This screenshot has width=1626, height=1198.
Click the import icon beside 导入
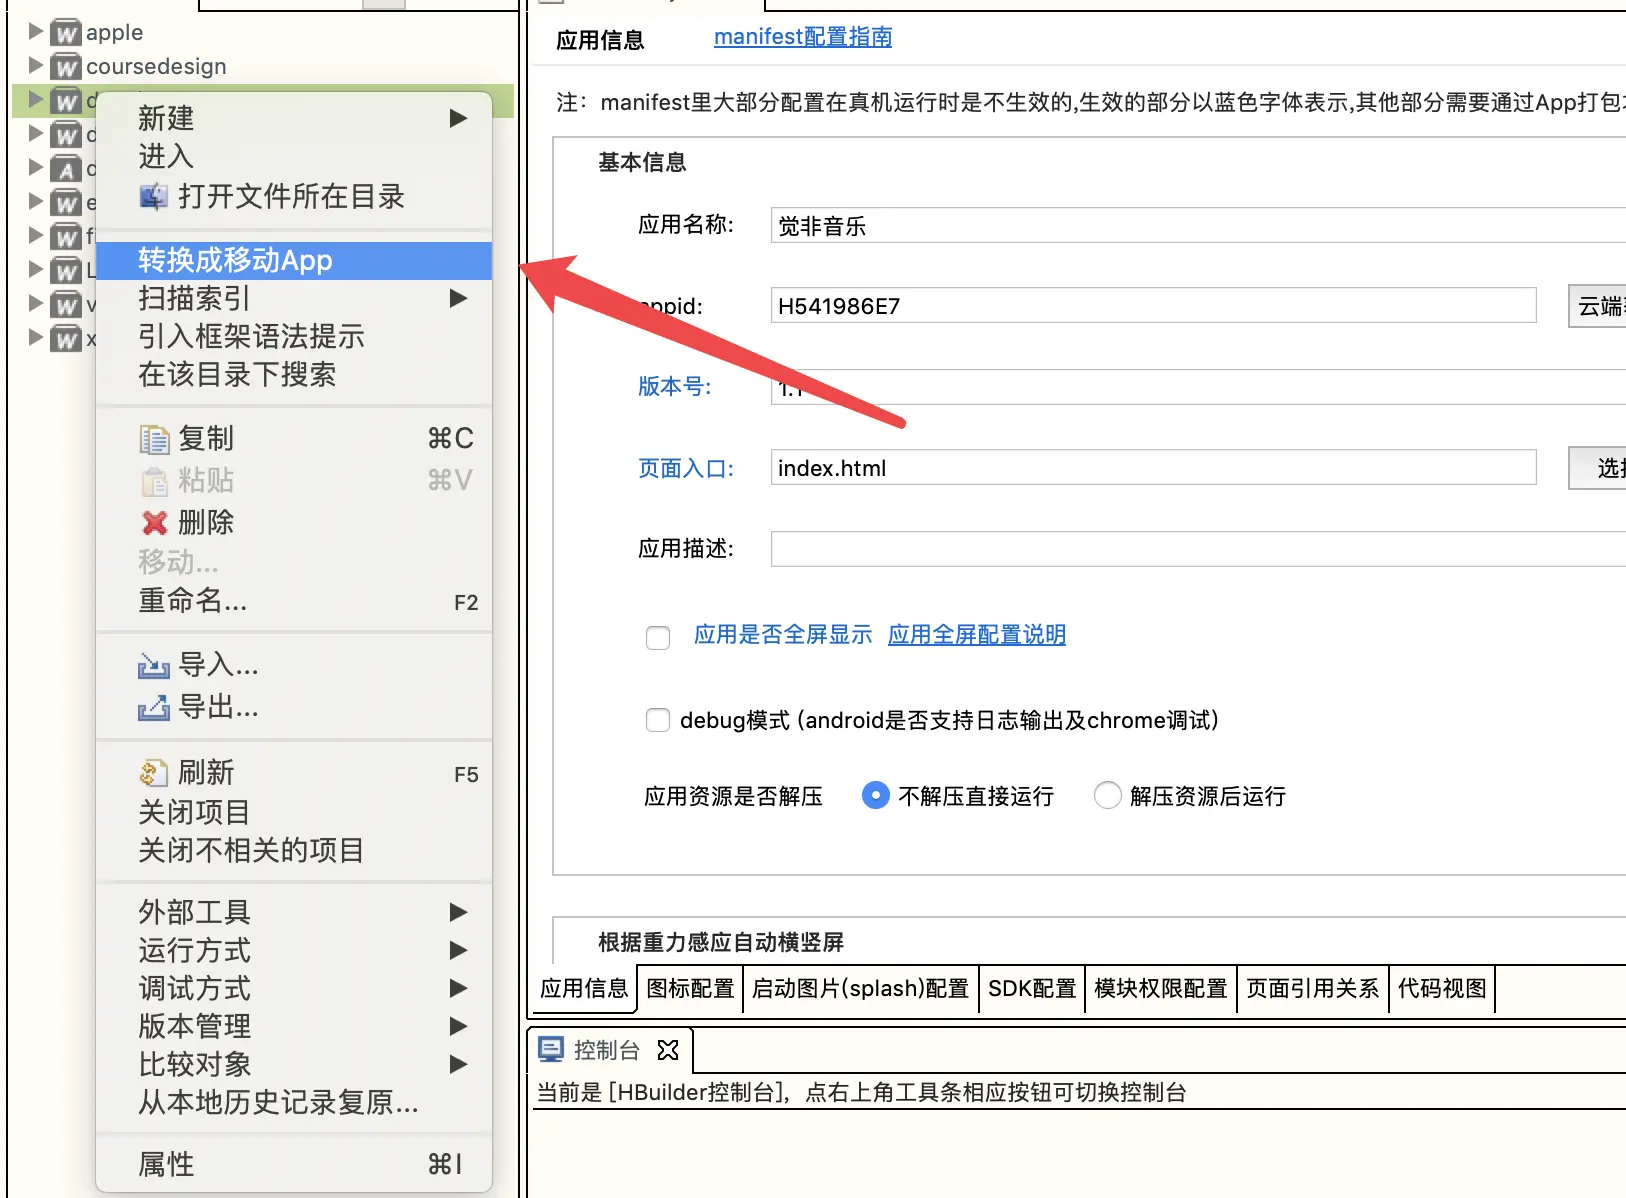(153, 665)
